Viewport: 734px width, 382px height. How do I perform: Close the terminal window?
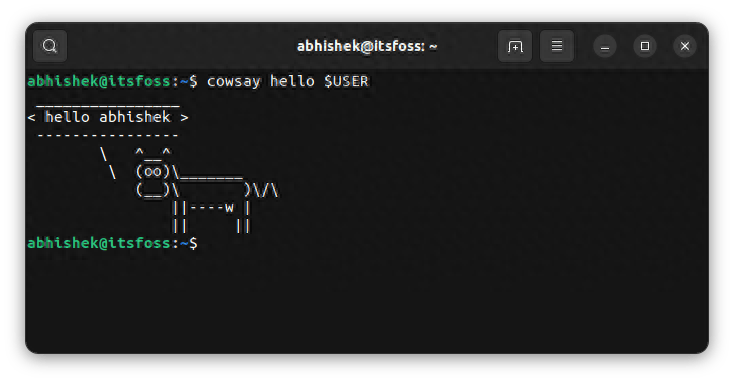(685, 46)
